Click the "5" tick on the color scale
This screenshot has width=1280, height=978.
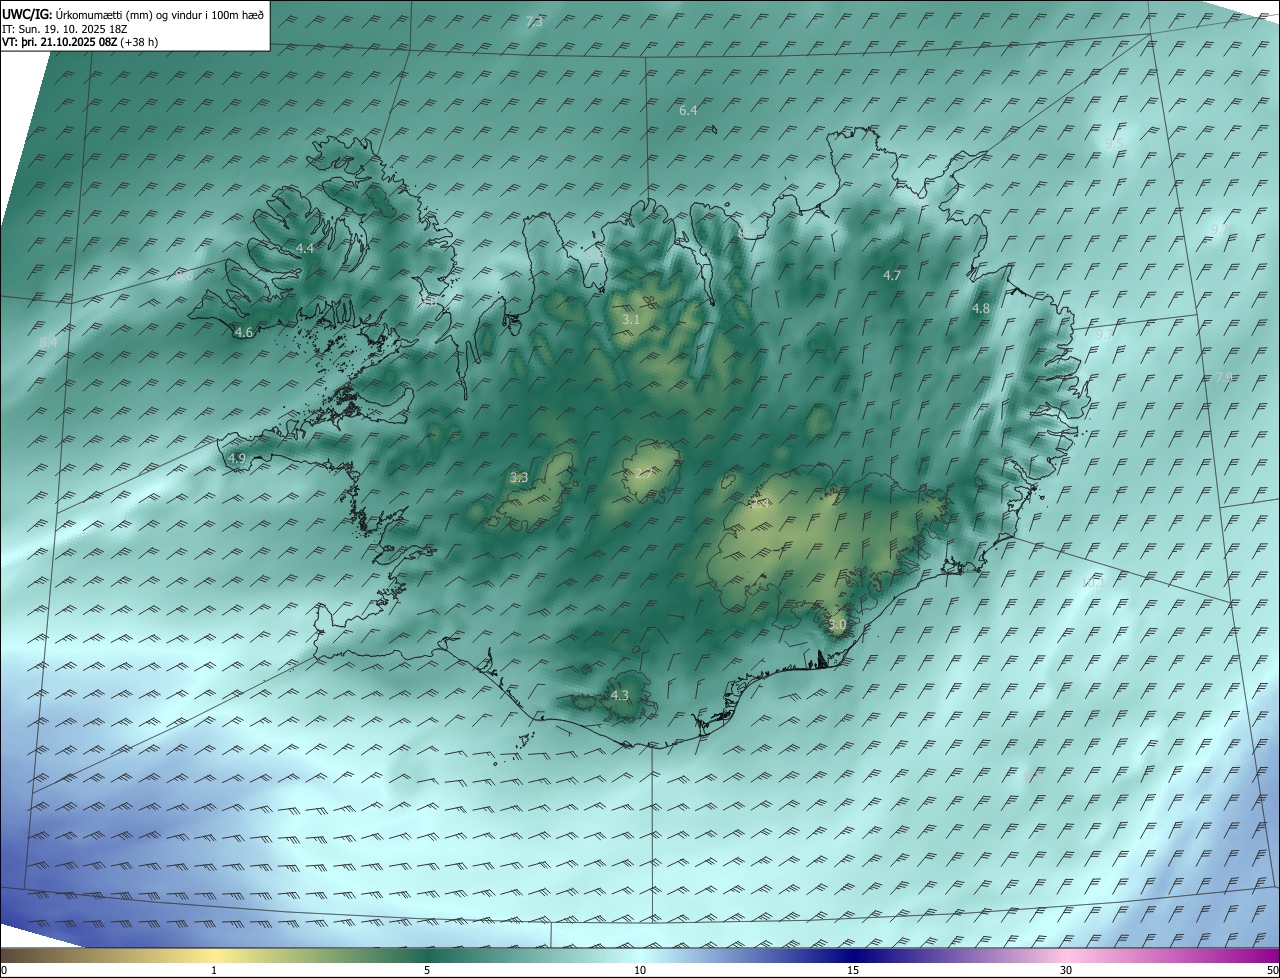[x=427, y=970]
